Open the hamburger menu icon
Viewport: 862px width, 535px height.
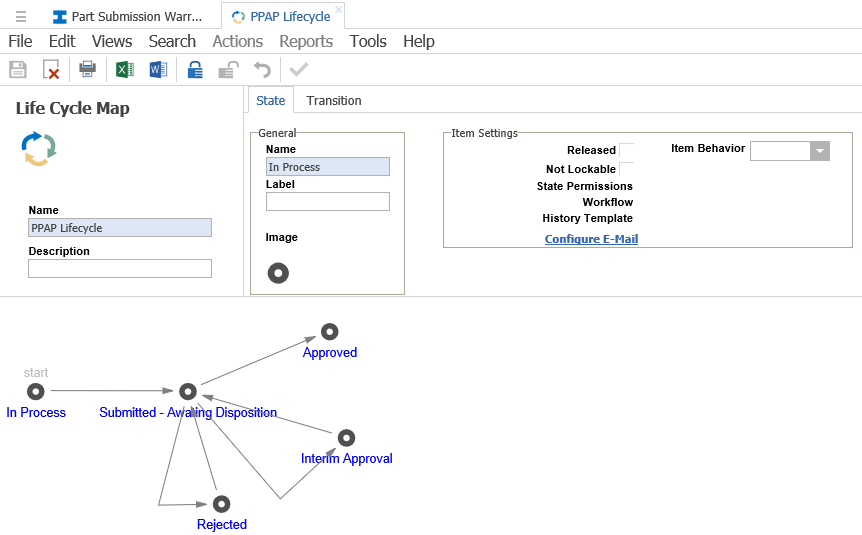[21, 17]
